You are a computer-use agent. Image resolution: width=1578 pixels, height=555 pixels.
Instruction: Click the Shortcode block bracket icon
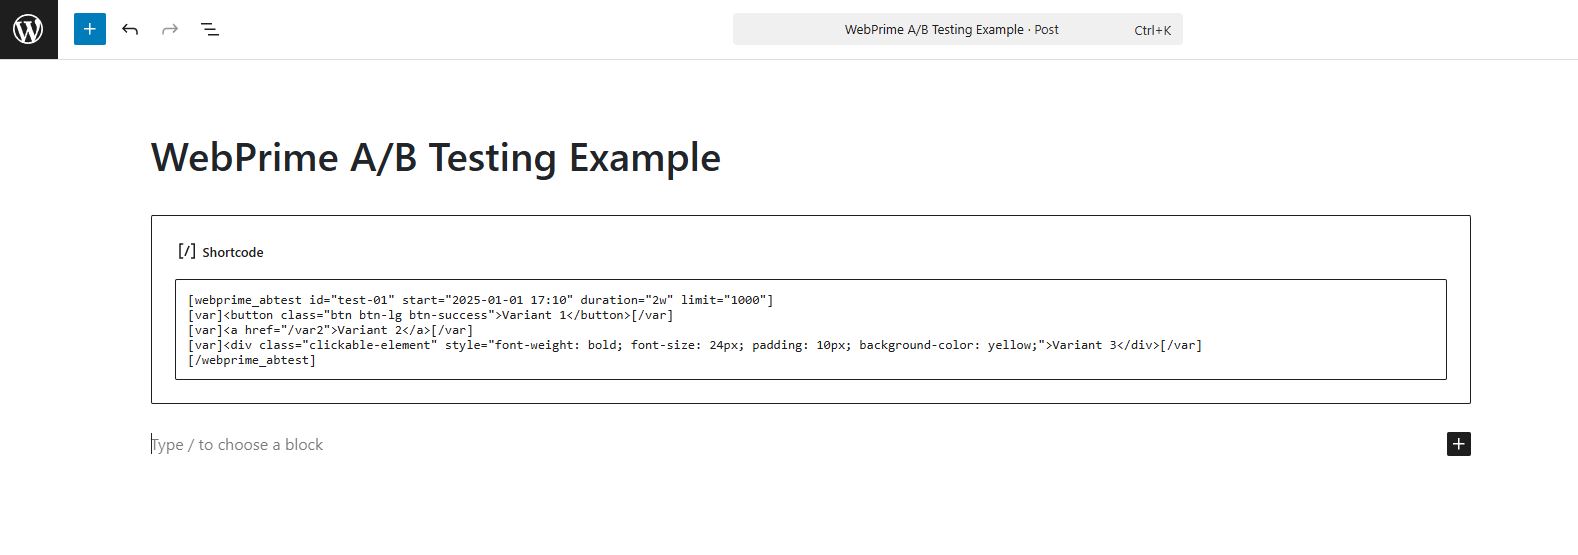pyautogui.click(x=187, y=251)
